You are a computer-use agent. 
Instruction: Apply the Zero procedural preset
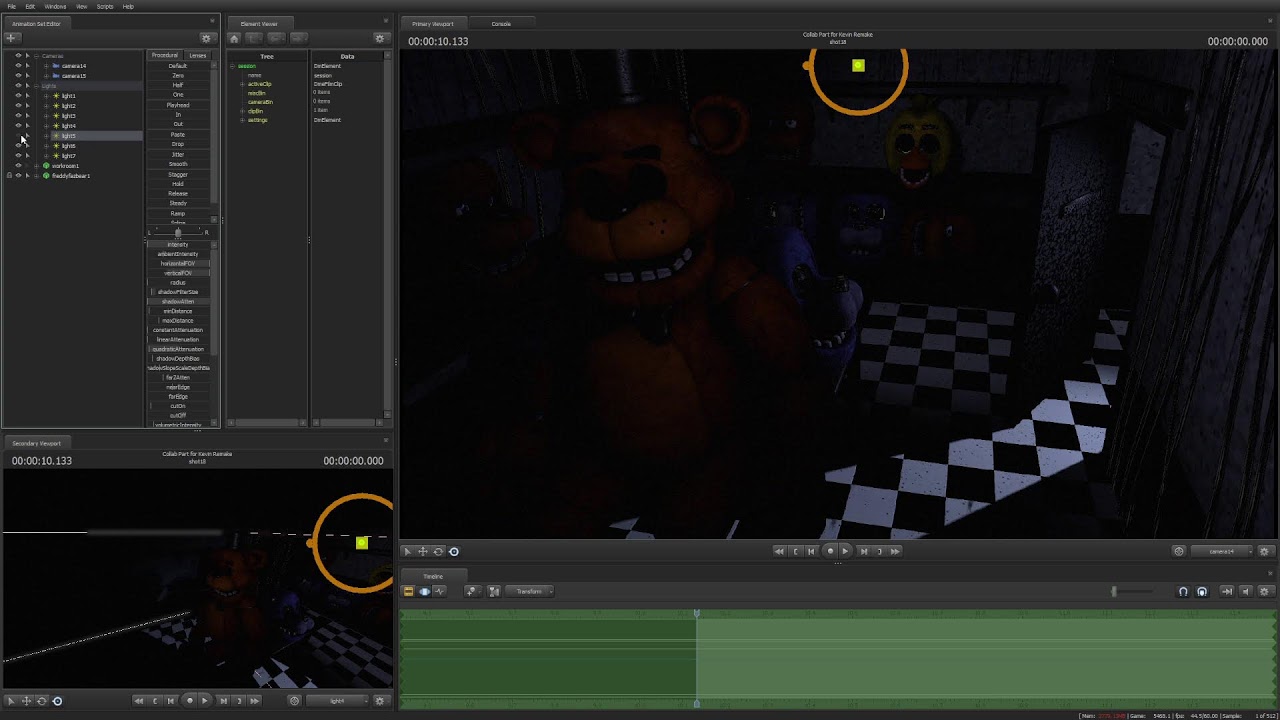(178, 76)
